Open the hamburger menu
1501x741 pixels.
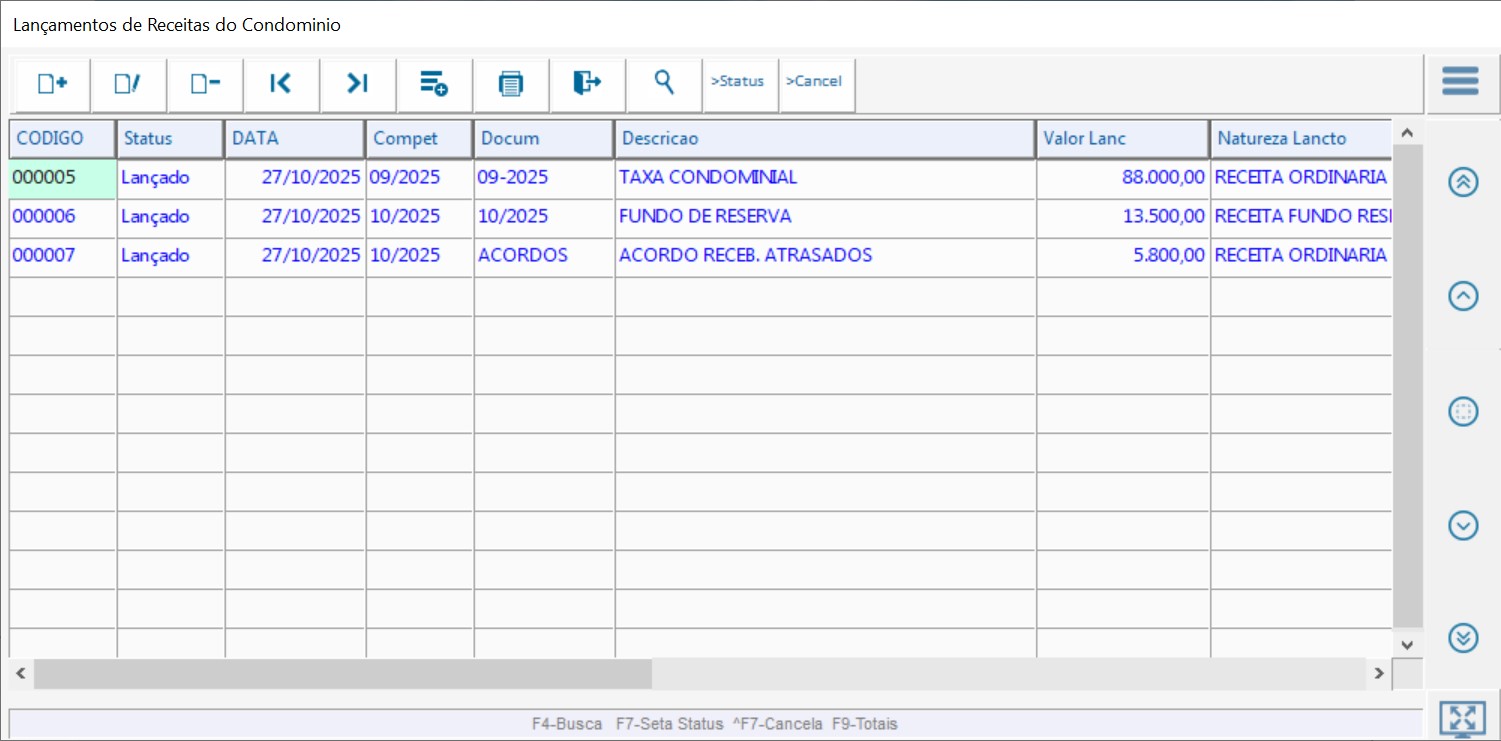point(1460,81)
